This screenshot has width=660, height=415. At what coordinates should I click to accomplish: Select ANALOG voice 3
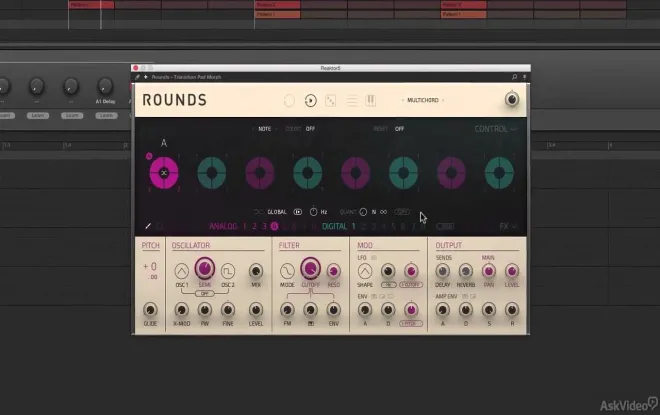264,226
